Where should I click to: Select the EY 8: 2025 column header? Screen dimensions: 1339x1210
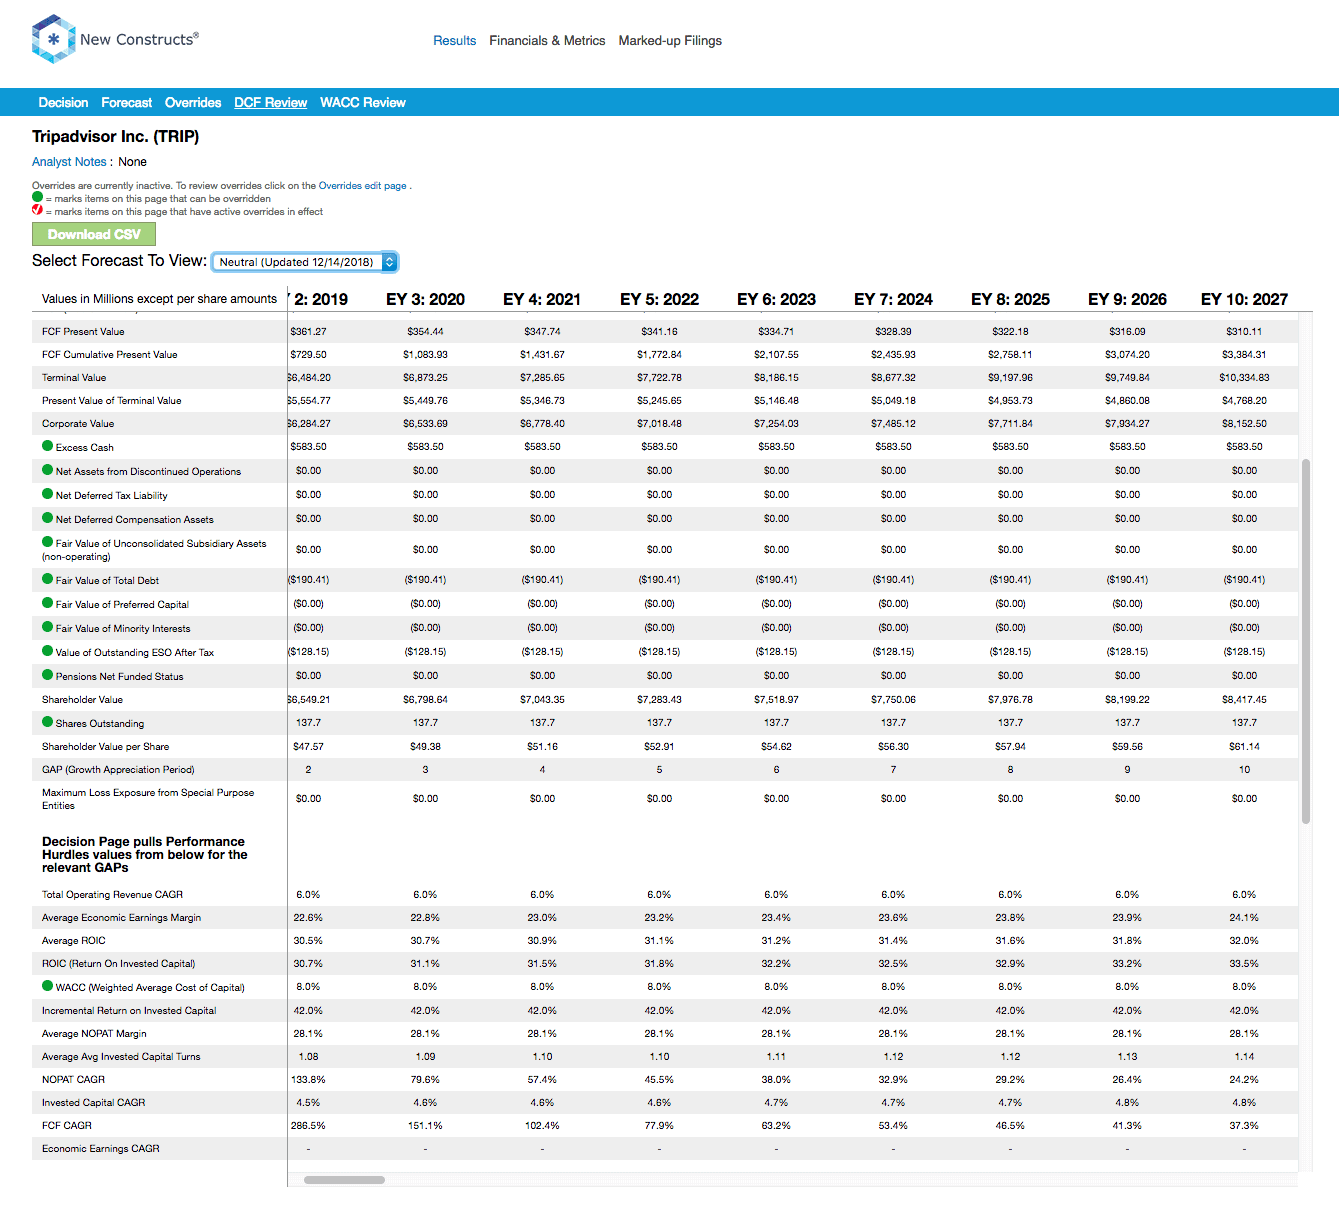[x=1010, y=300]
